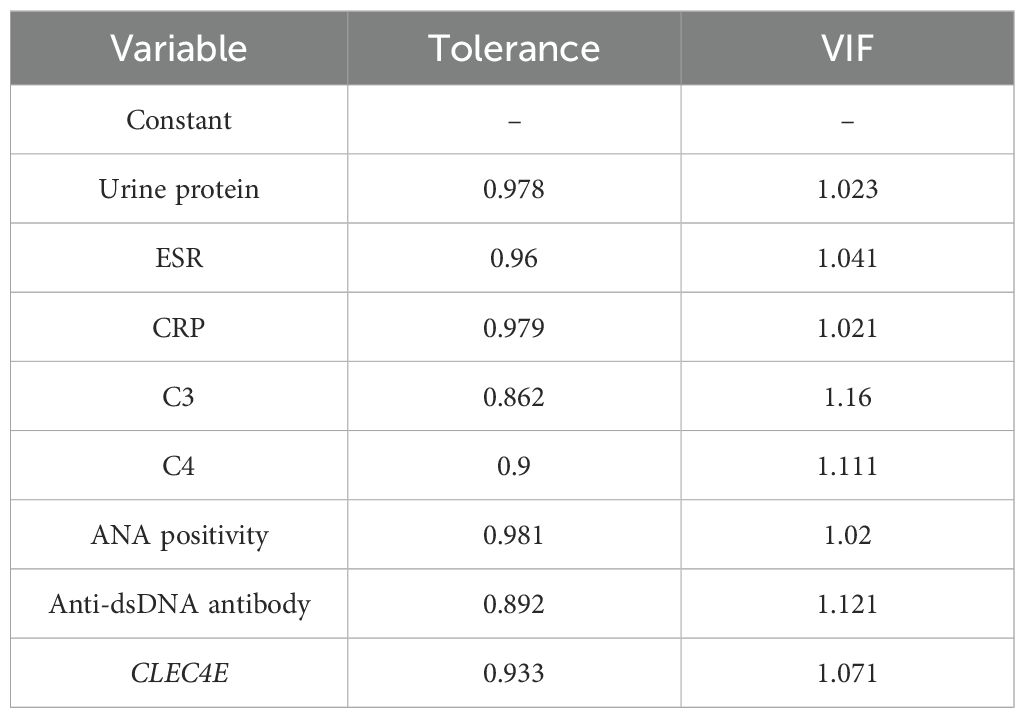Click the Variable column header
The width and height of the screenshot is (1025, 718).
pos(179,48)
